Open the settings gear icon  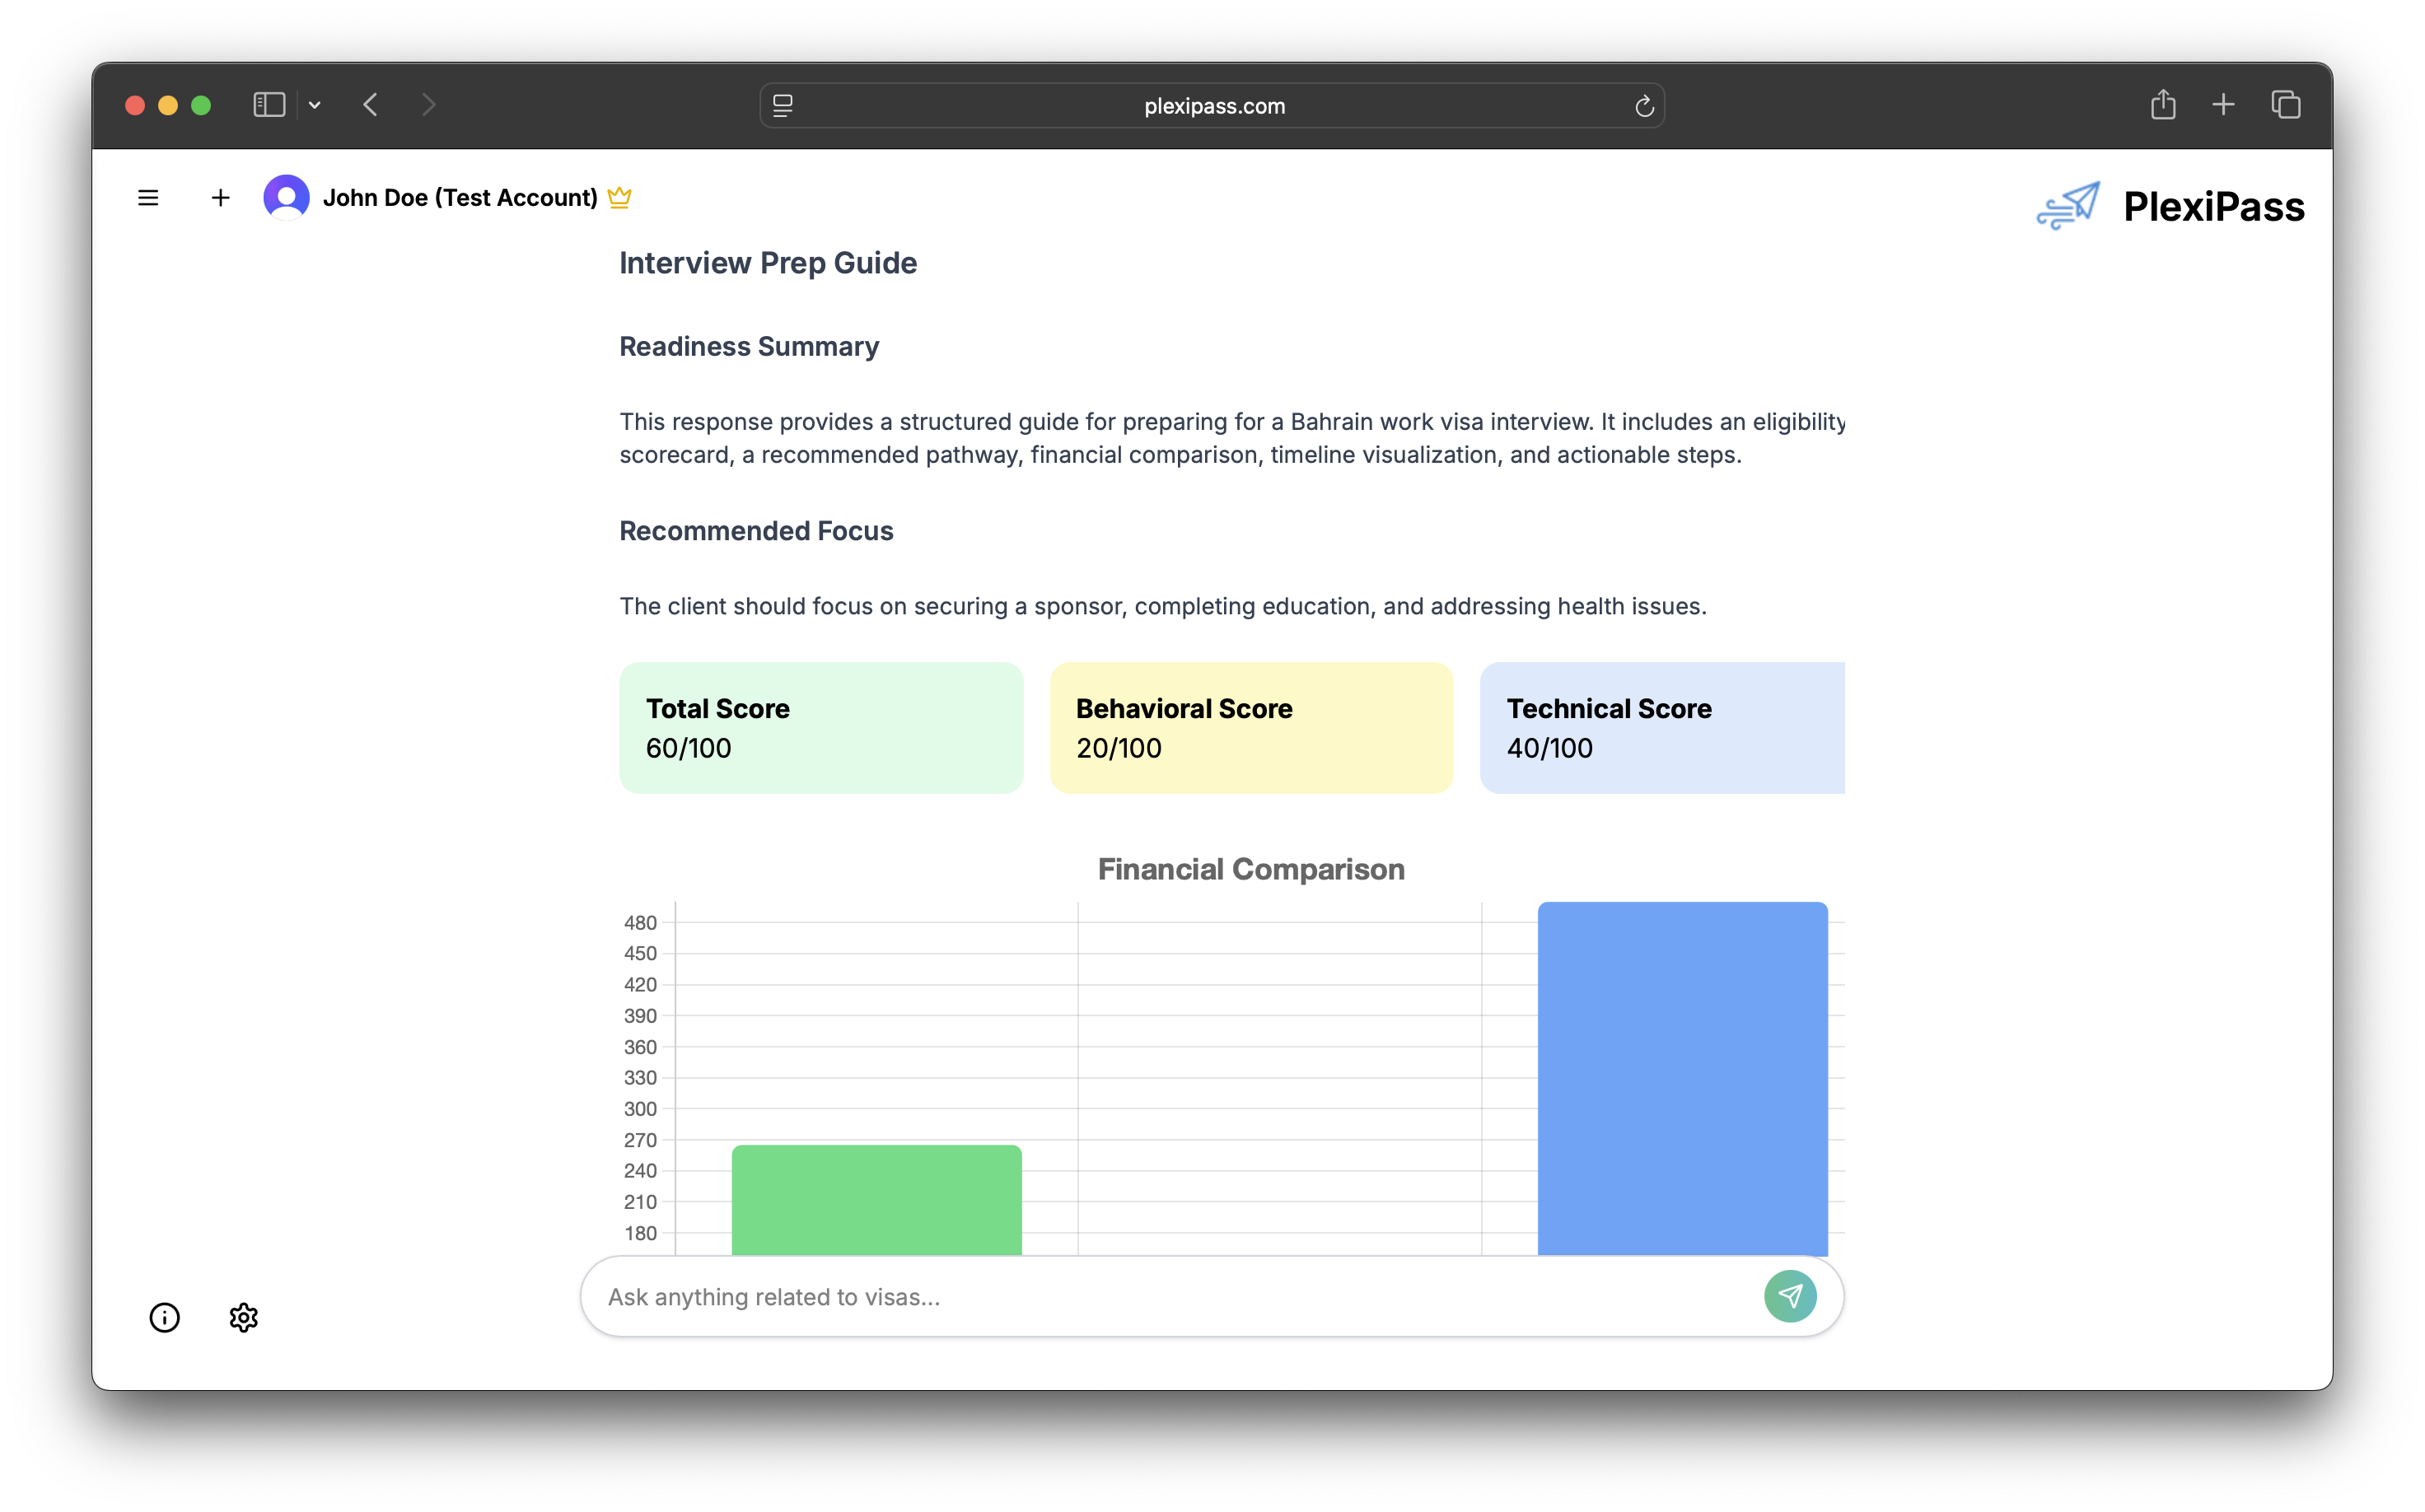243,1317
